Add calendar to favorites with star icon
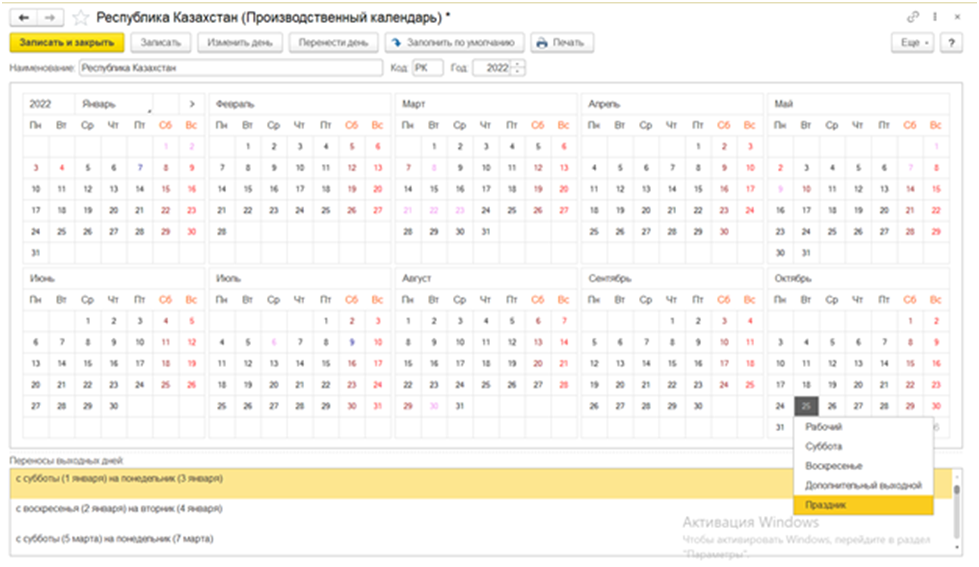The height and width of the screenshot is (567, 979). click(81, 18)
